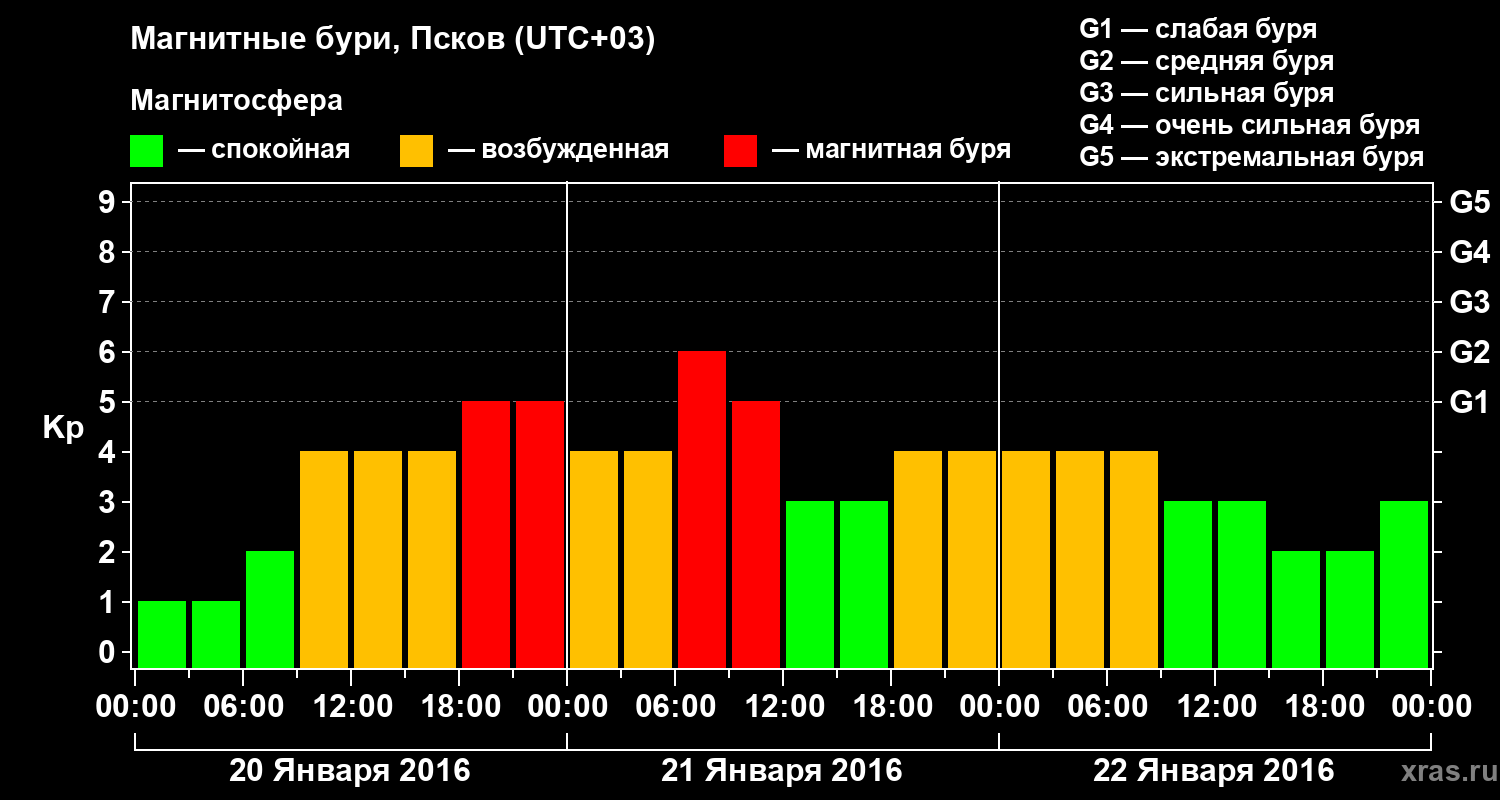The width and height of the screenshot is (1500, 800).
Task: Click the second Kp 1 bar on 20 Января
Action: 216,634
